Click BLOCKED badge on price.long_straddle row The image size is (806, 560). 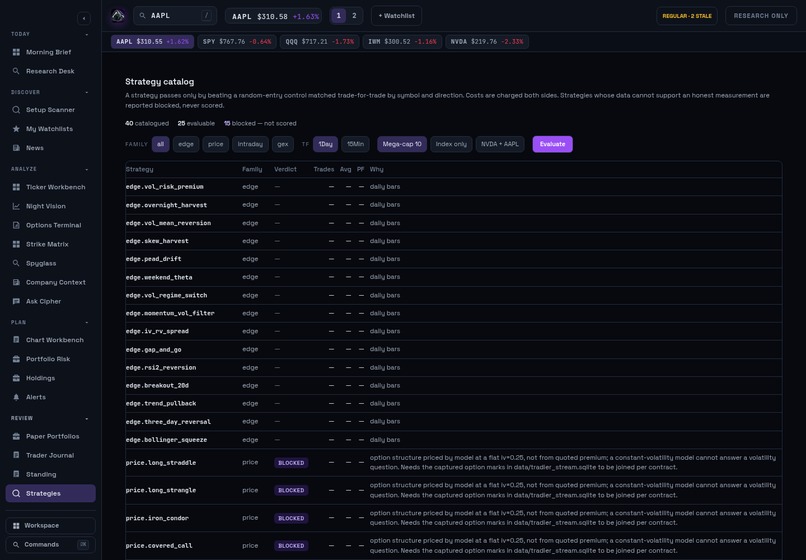tap(291, 463)
